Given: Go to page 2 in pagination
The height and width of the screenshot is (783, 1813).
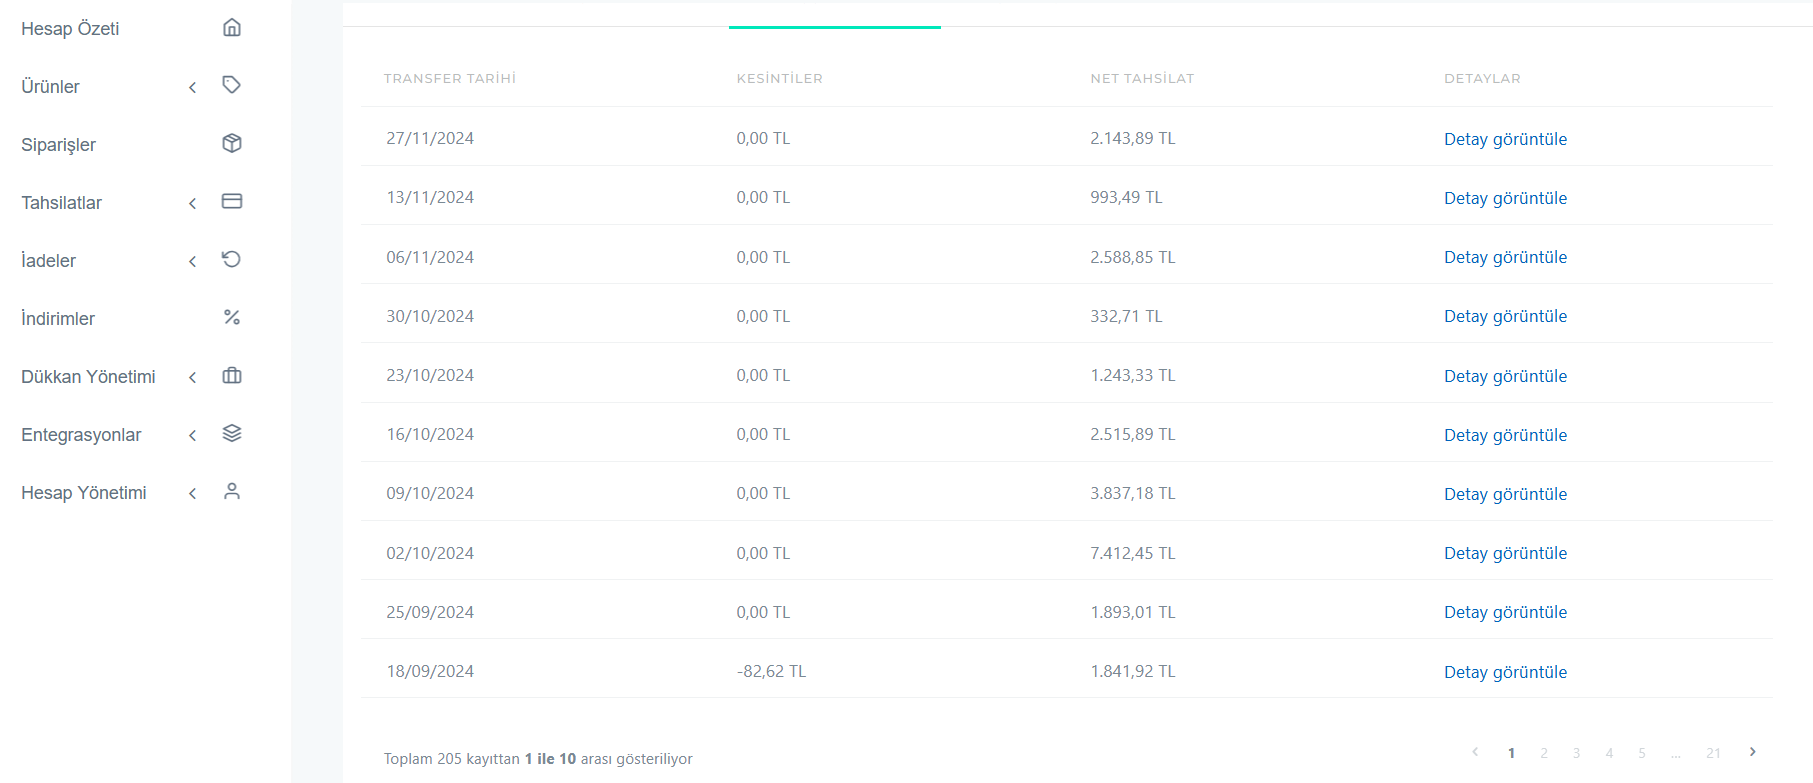Looking at the screenshot, I should click(1544, 753).
